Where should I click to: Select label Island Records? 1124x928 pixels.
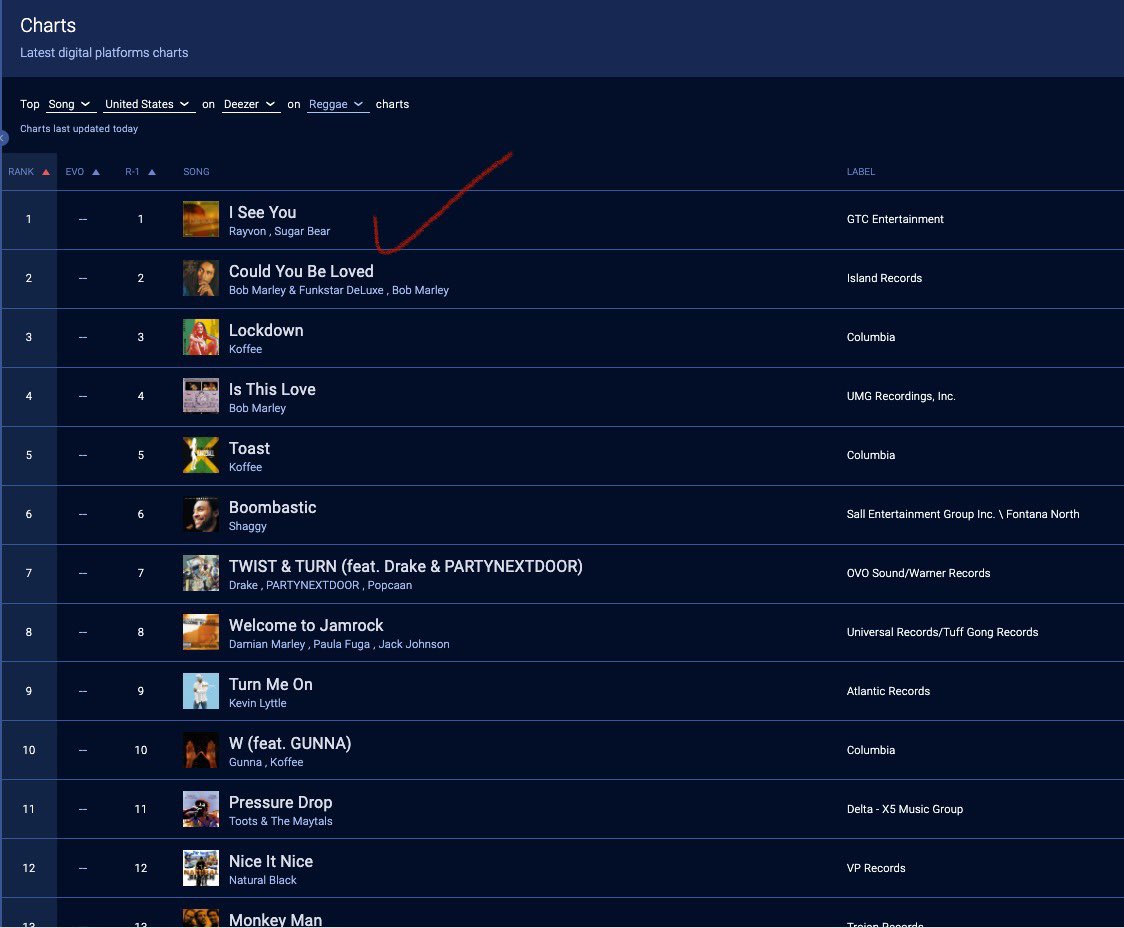coord(884,278)
